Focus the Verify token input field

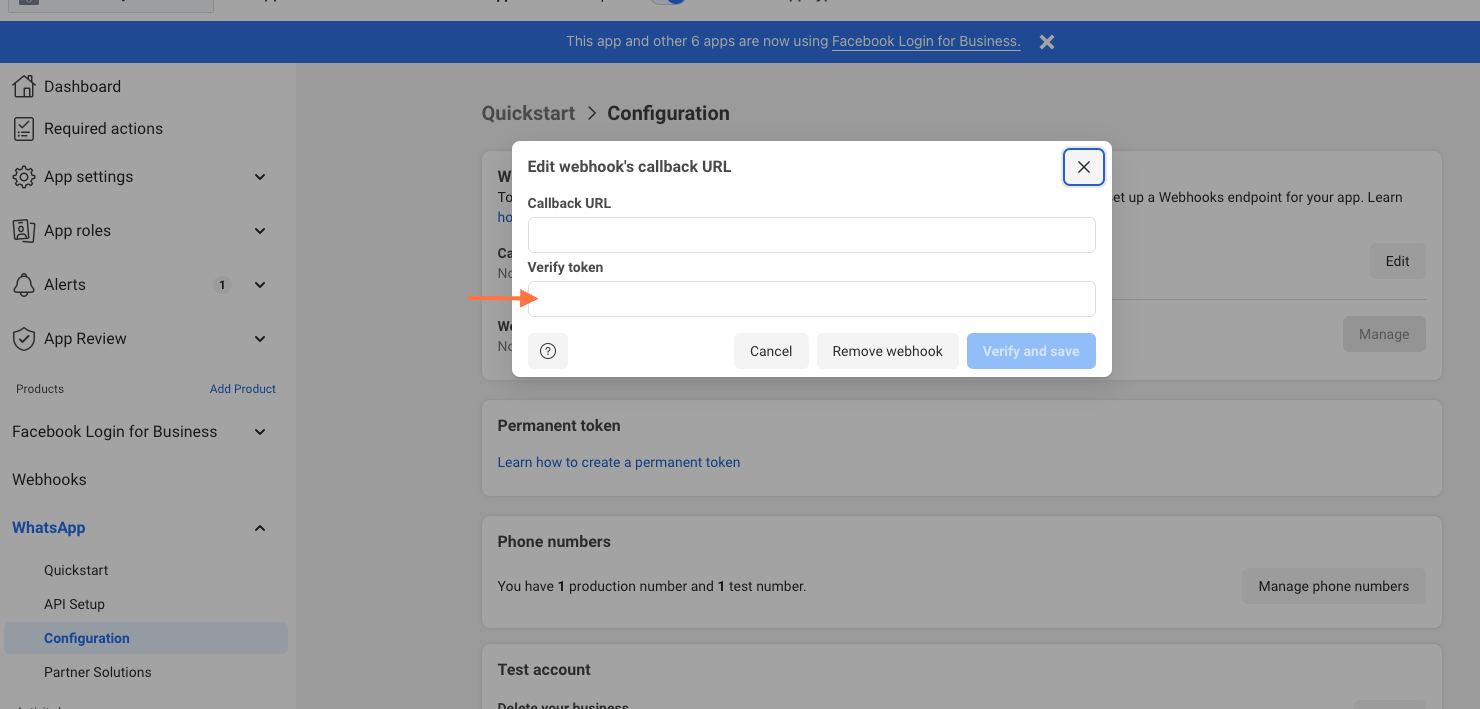point(812,299)
